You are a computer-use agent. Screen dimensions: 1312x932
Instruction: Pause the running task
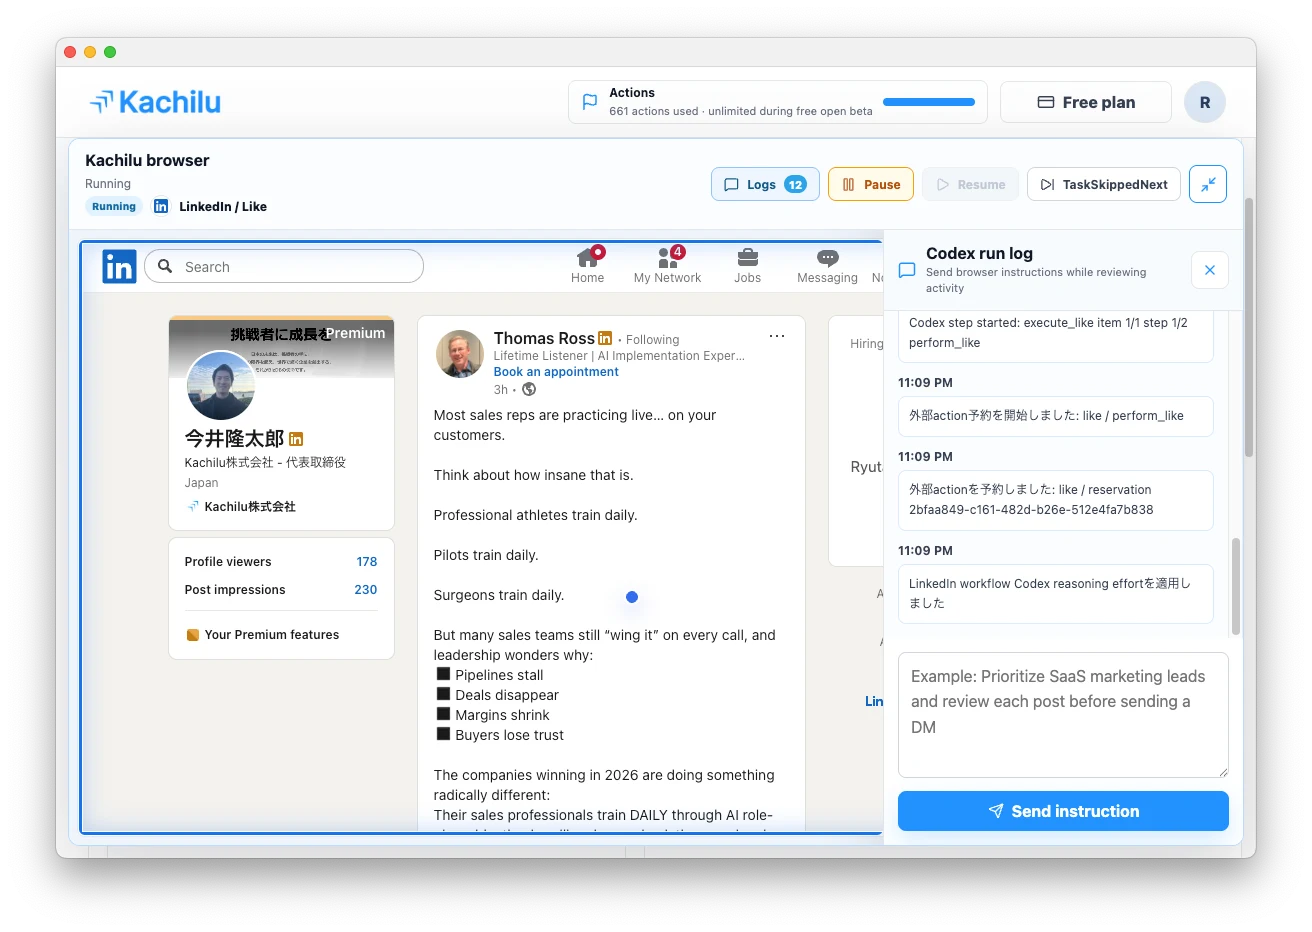tap(871, 184)
